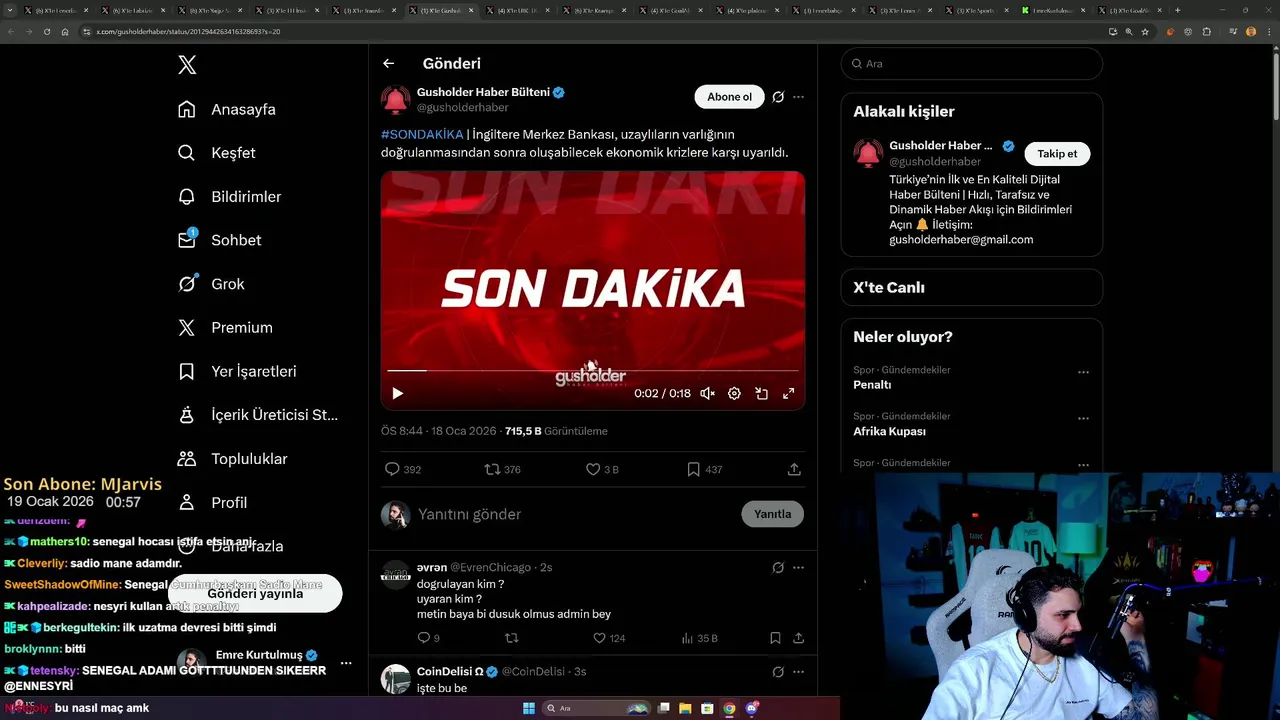Open Grok from sidebar
This screenshot has width=1280, height=720.
coord(211,284)
